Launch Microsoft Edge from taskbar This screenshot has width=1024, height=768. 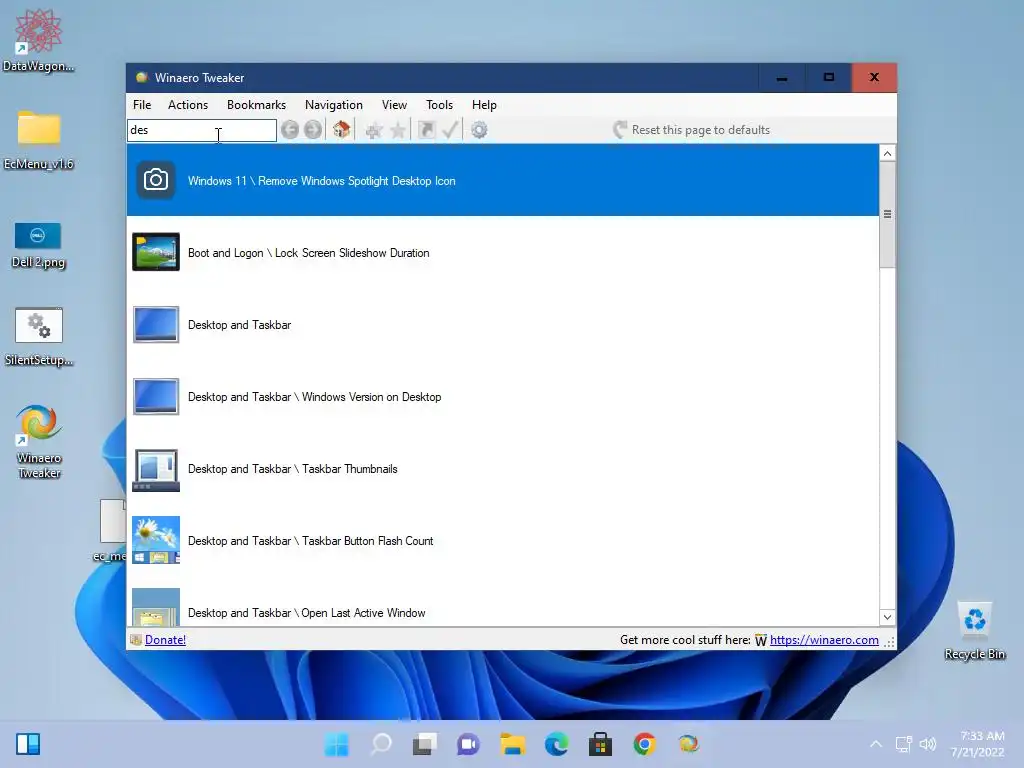point(556,744)
